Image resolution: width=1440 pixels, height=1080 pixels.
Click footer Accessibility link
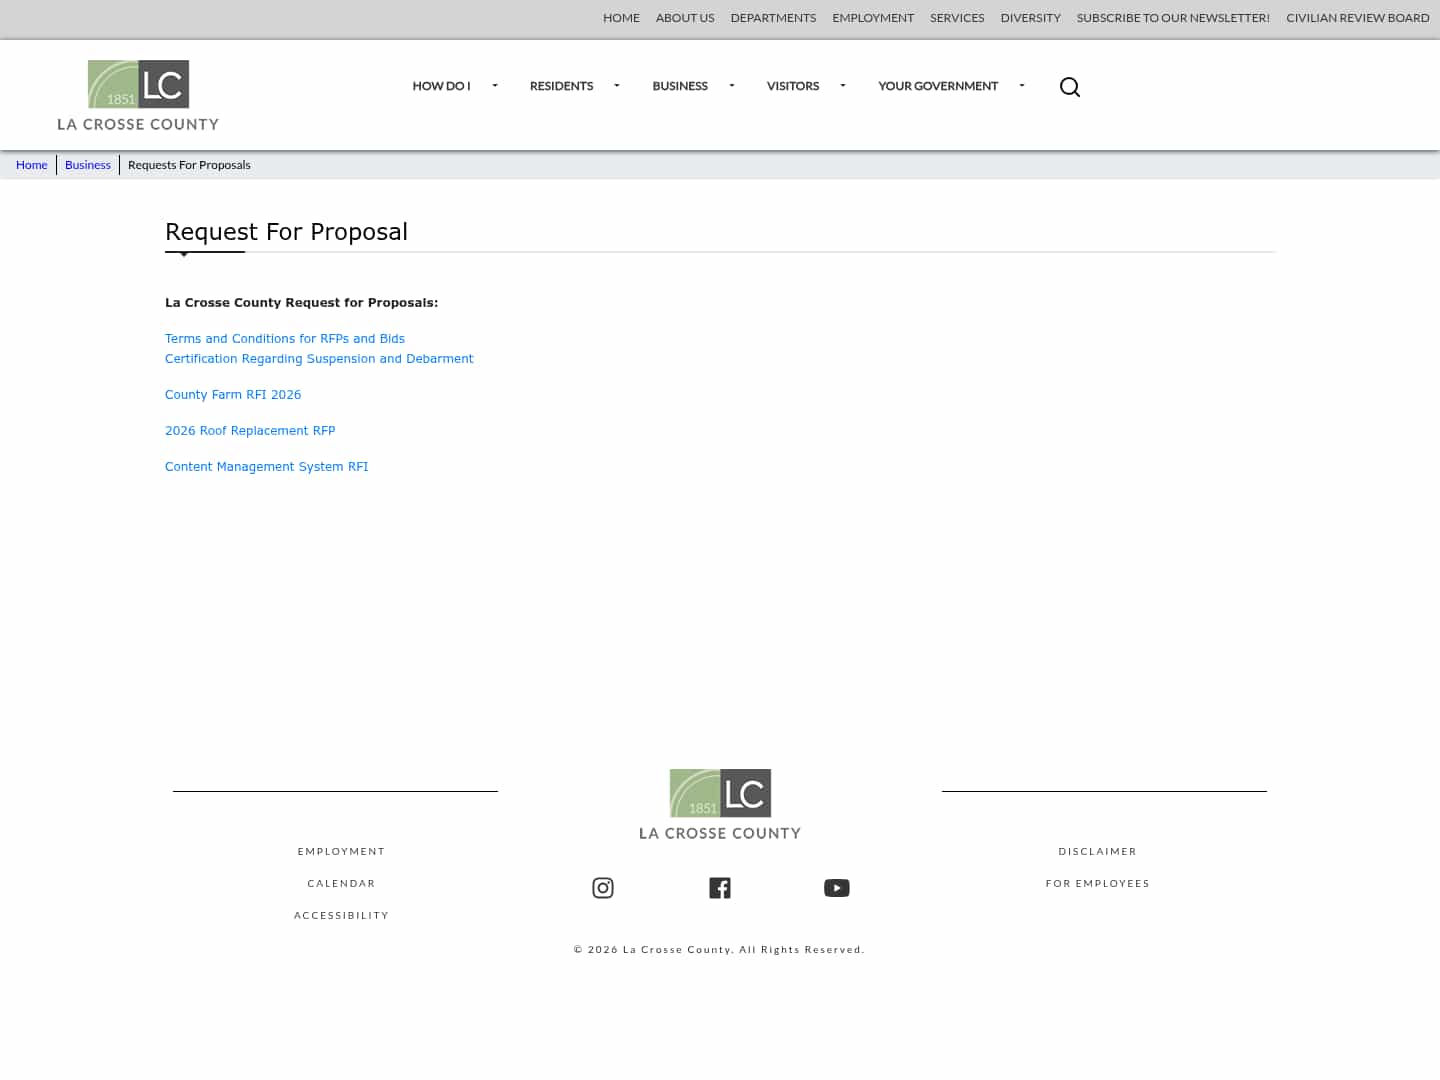(x=341, y=916)
